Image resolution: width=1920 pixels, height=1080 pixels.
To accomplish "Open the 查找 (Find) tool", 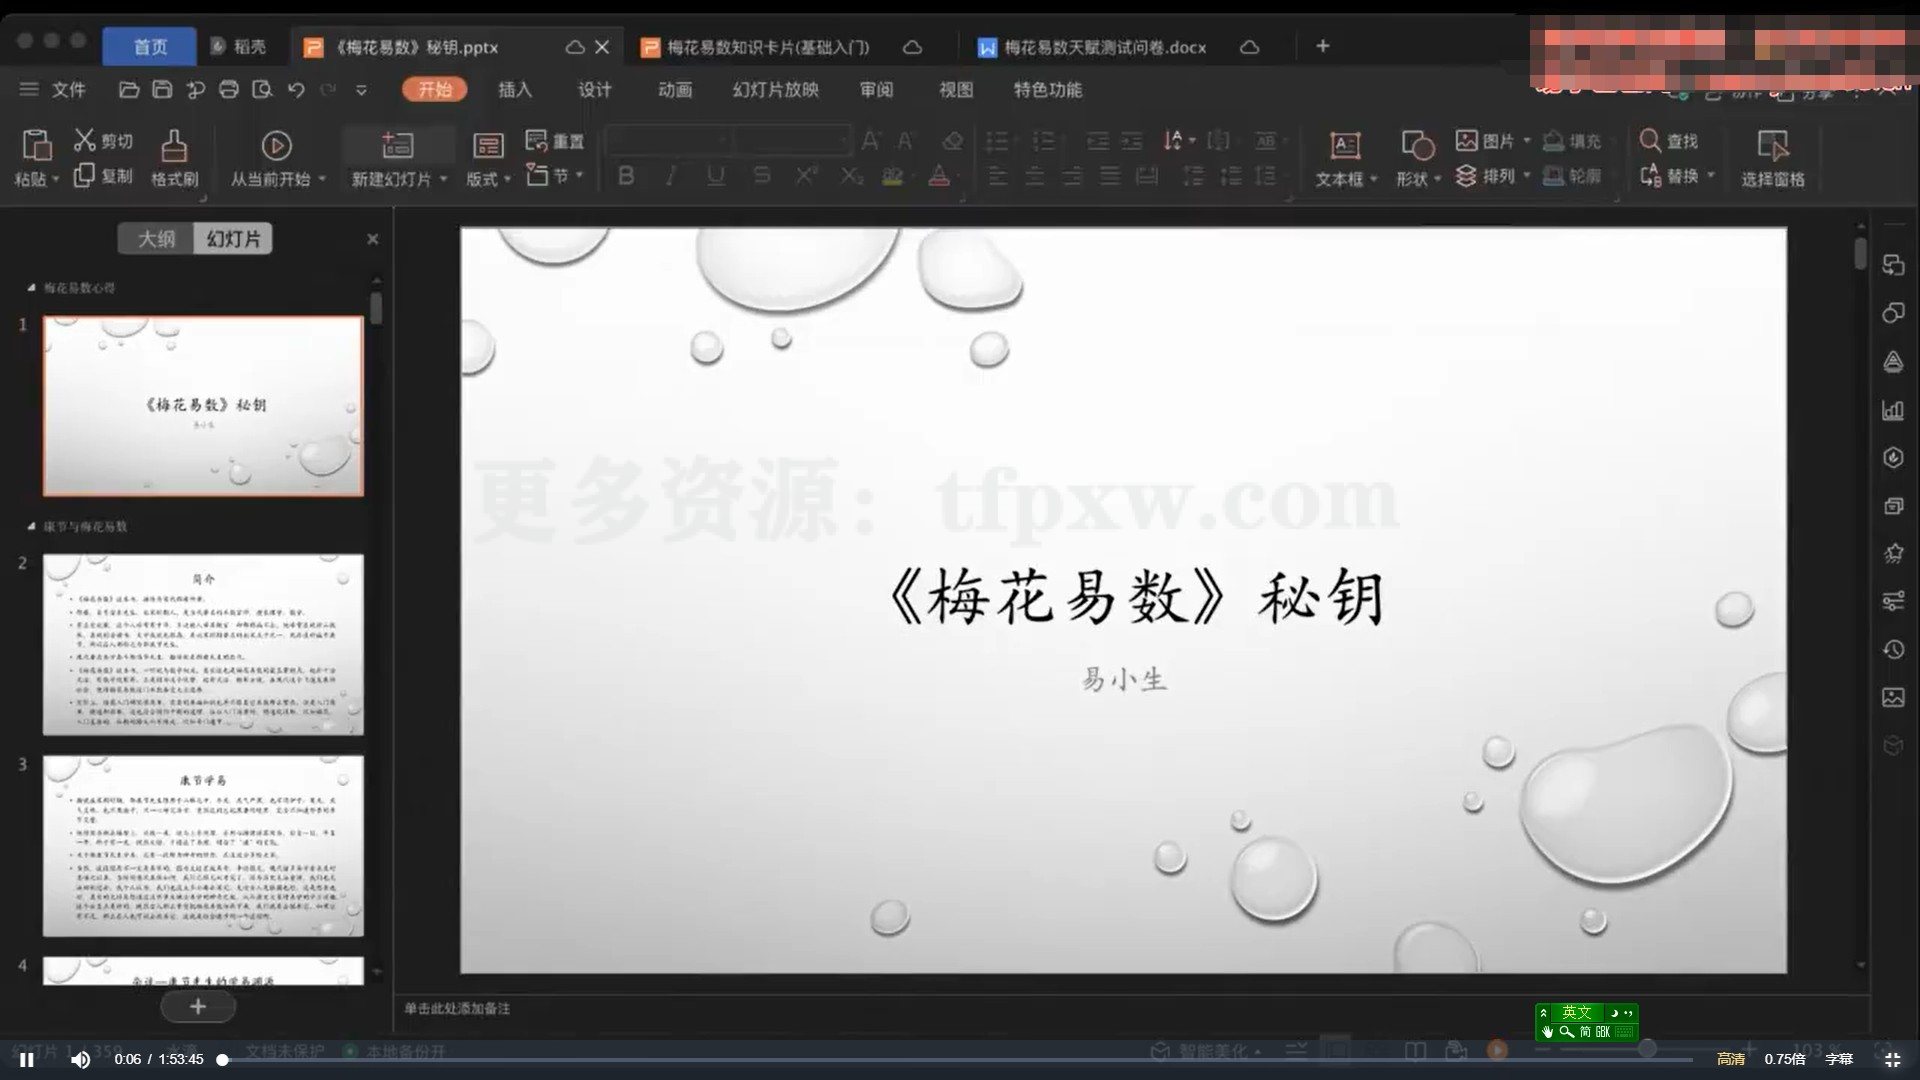I will pyautogui.click(x=1675, y=141).
